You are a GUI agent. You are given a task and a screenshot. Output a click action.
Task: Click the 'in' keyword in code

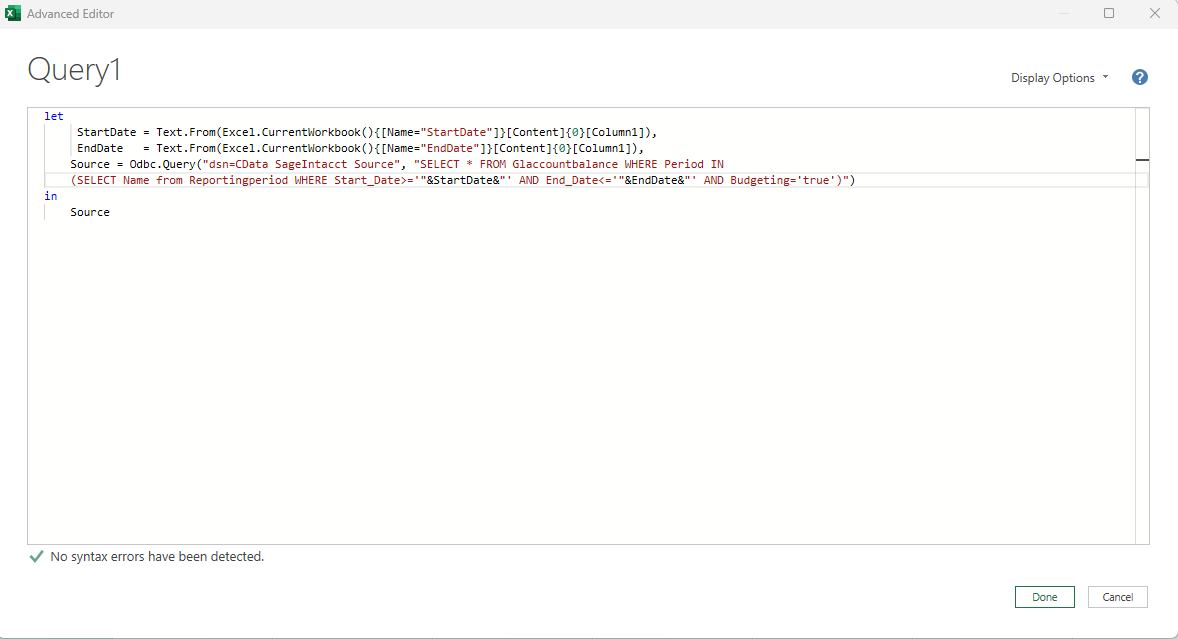(x=50, y=196)
